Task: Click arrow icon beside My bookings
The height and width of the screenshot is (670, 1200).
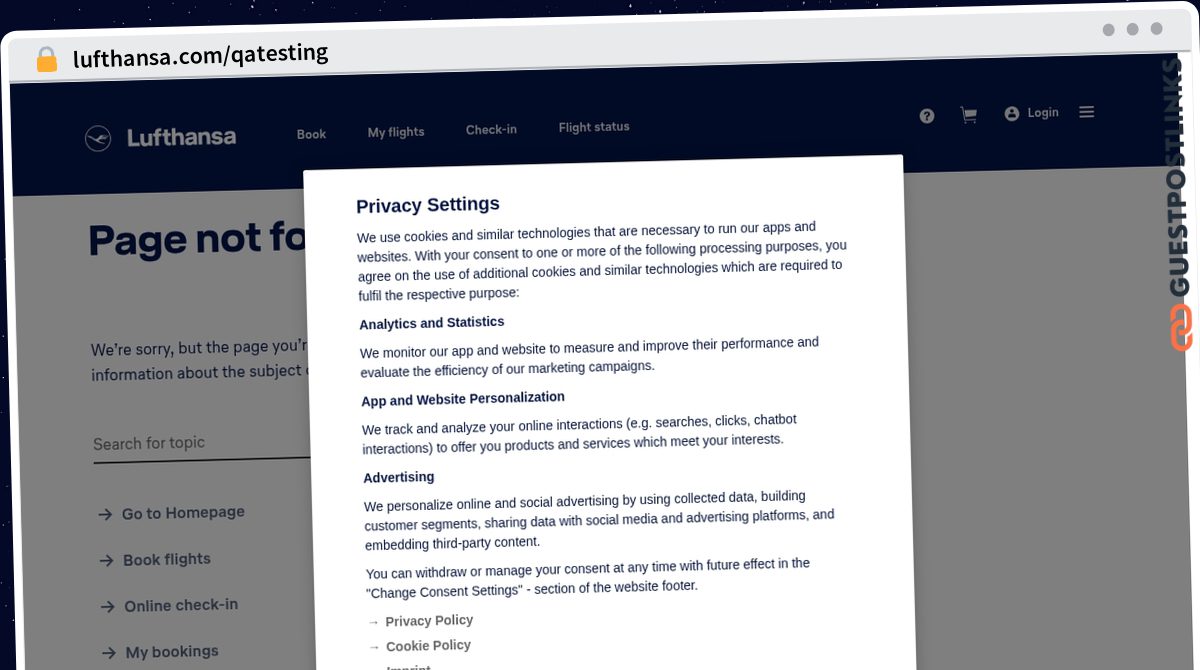Action: coord(108,654)
